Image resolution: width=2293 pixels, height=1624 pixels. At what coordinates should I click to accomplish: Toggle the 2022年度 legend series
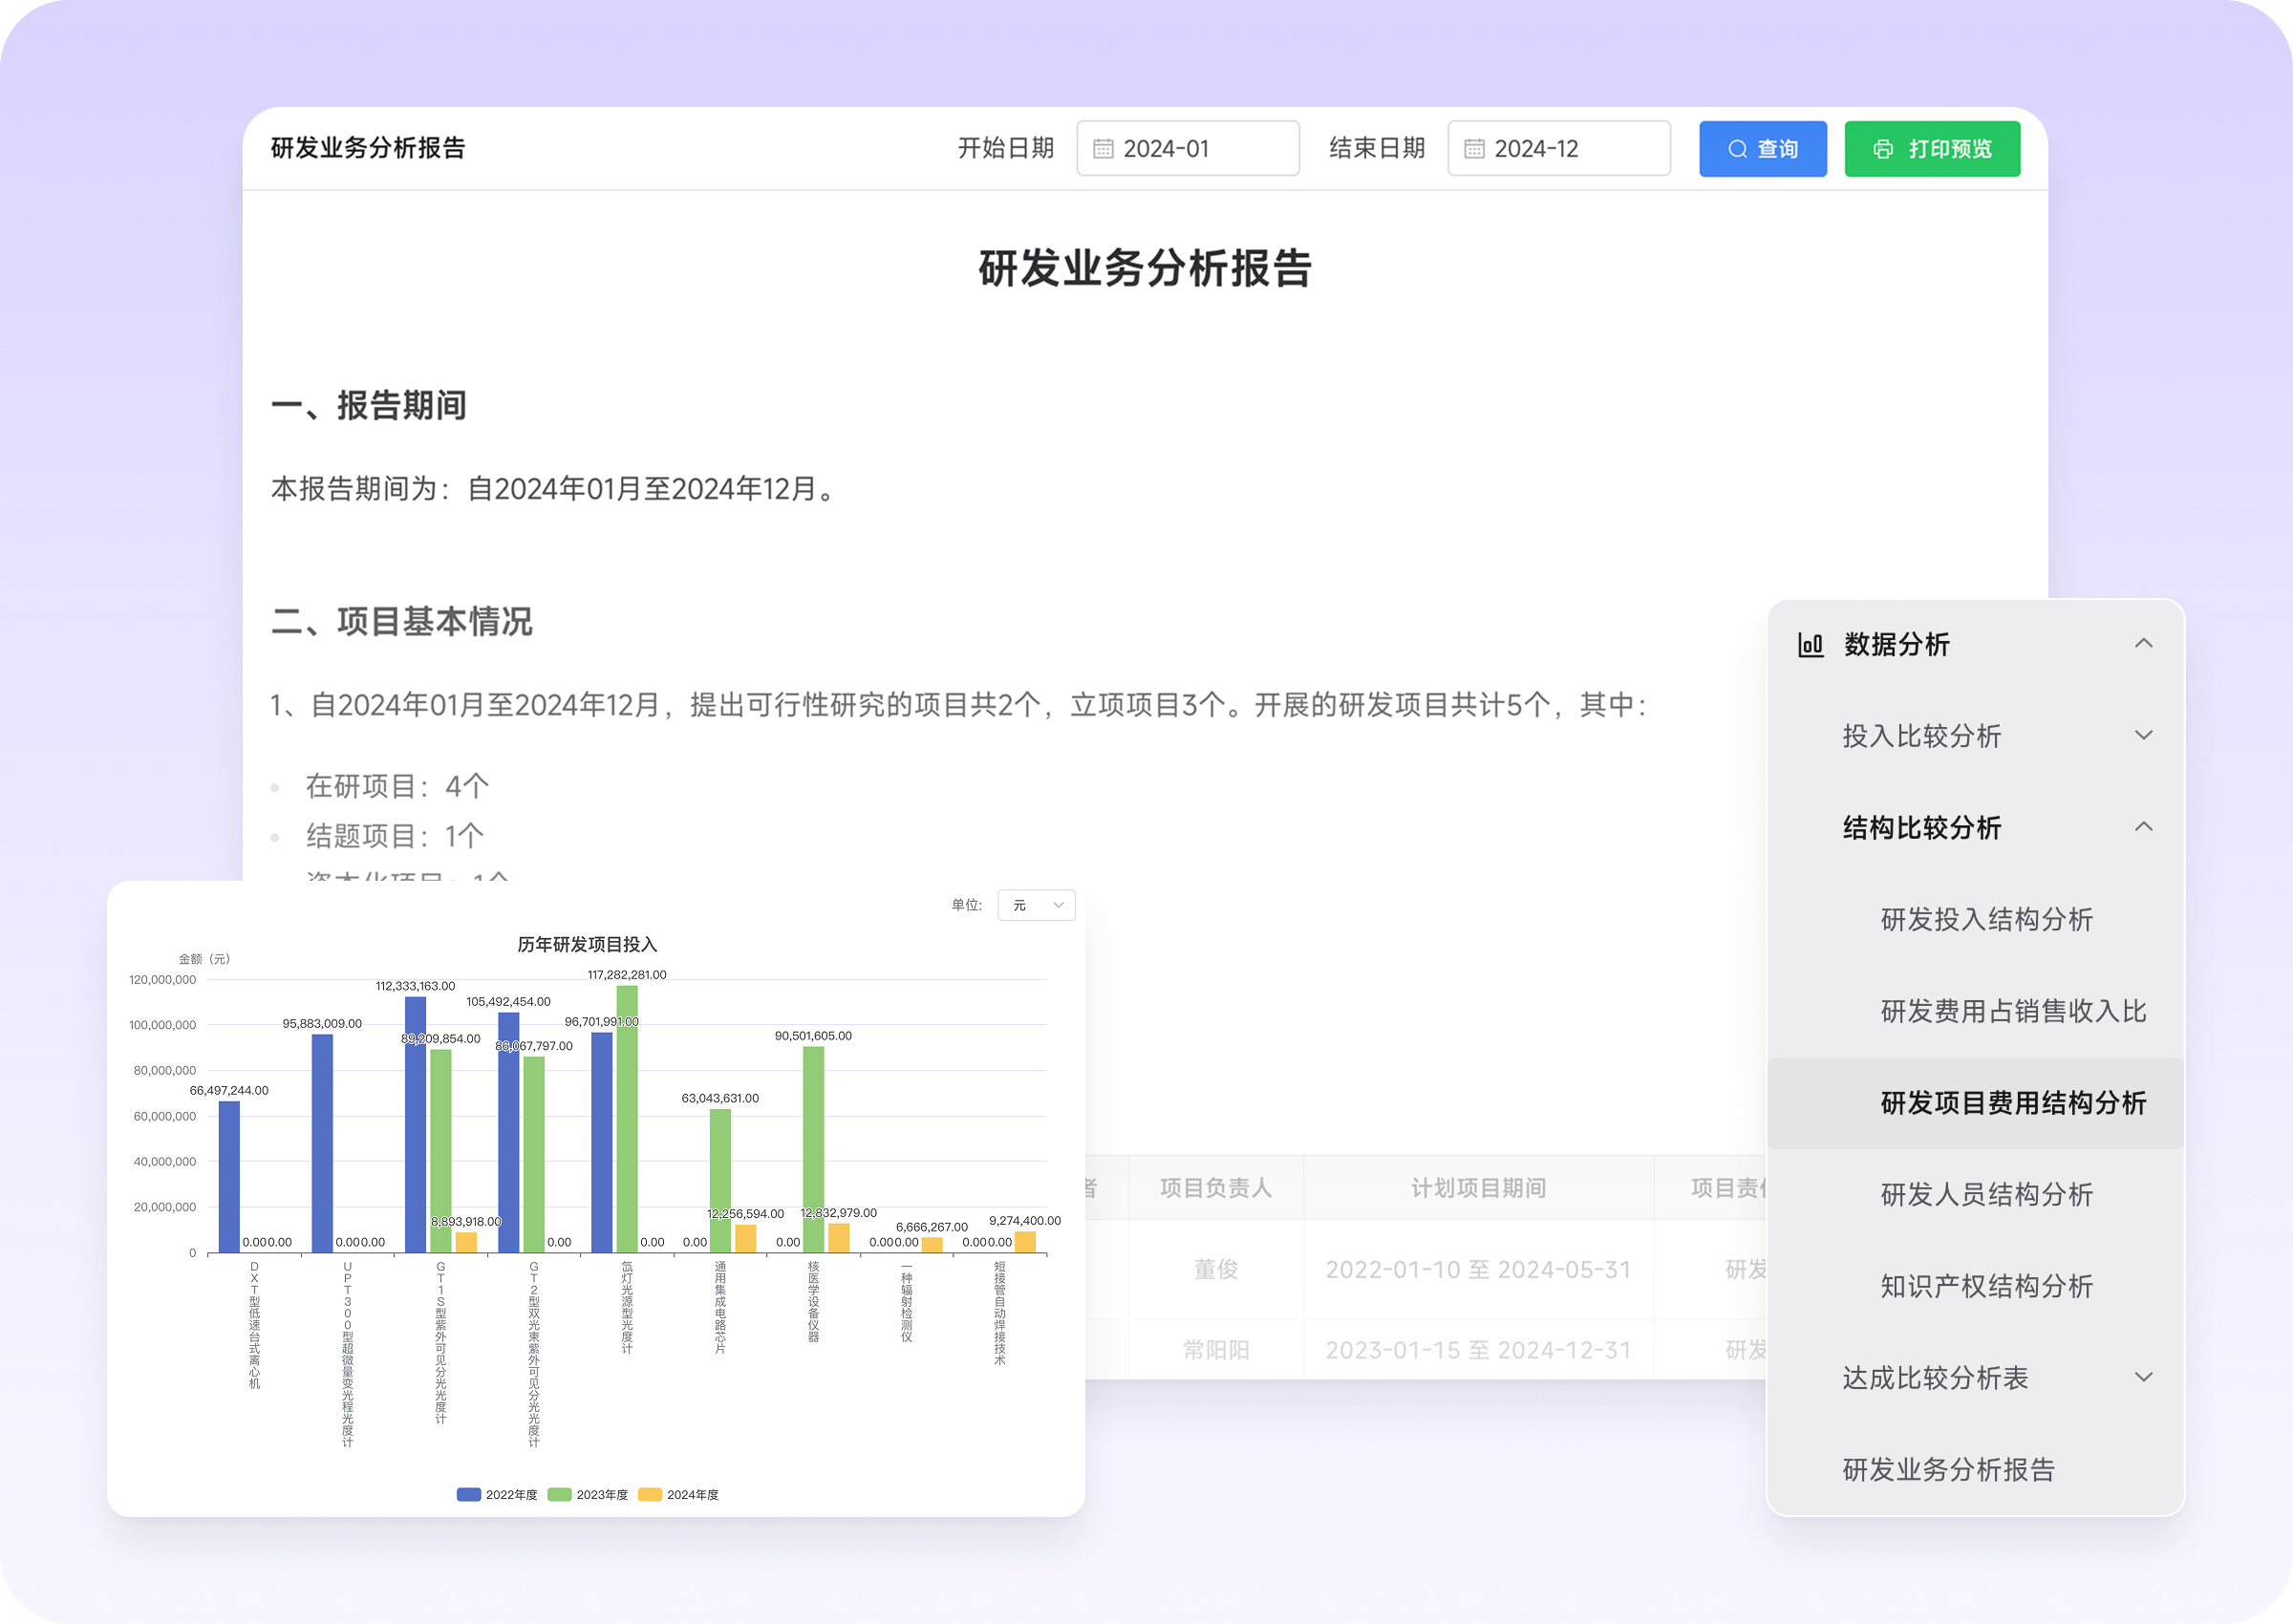pos(497,1495)
